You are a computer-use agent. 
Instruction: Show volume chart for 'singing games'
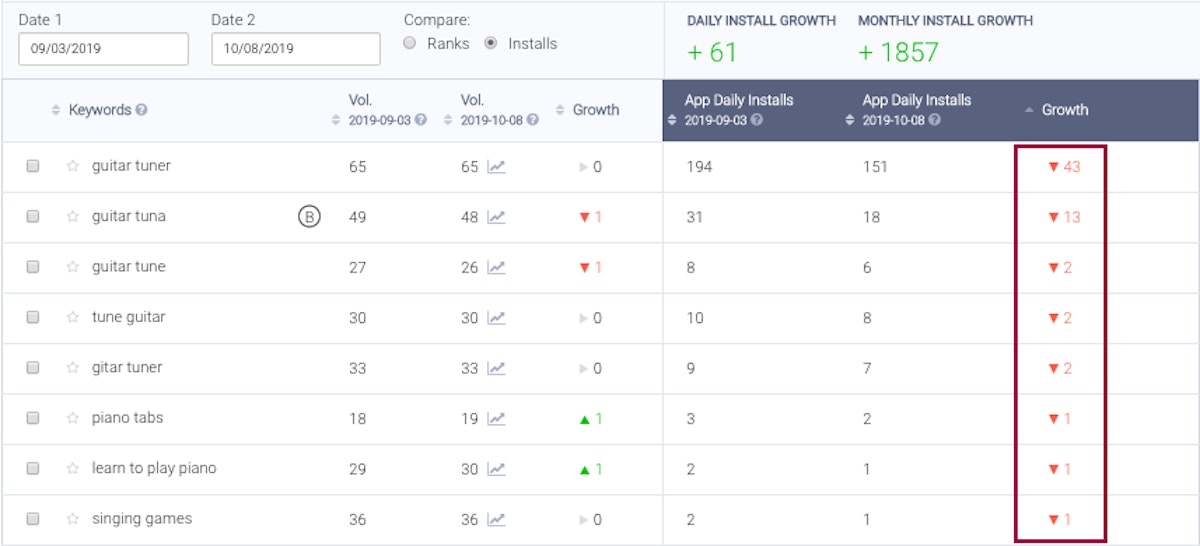click(496, 519)
